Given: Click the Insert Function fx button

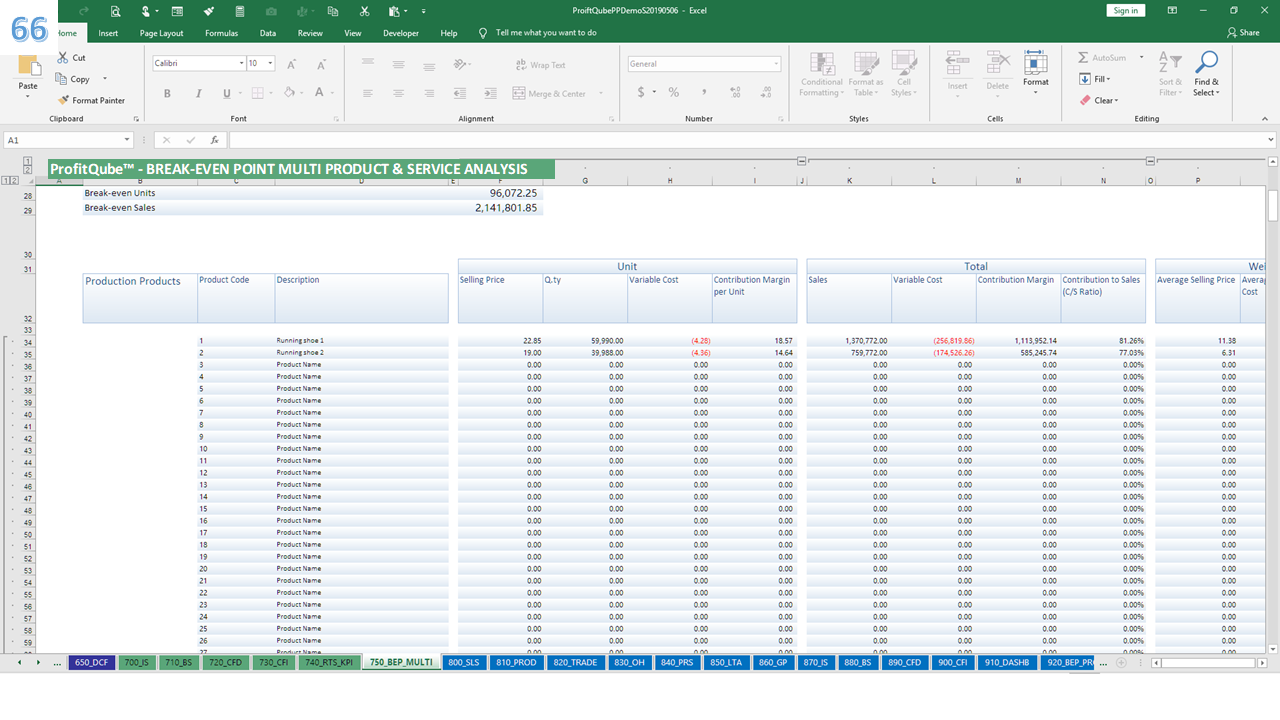Looking at the screenshot, I should 213,140.
